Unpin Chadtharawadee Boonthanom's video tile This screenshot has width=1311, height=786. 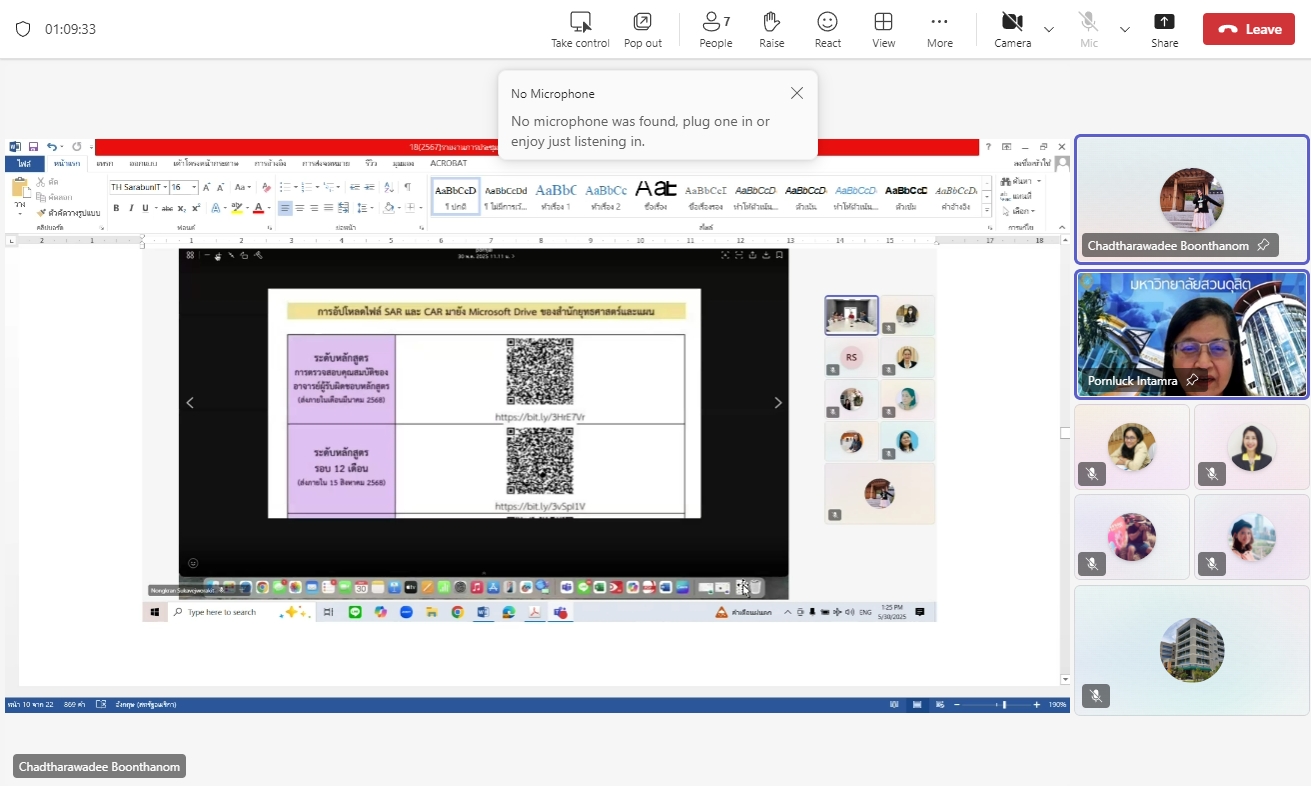click(1264, 245)
